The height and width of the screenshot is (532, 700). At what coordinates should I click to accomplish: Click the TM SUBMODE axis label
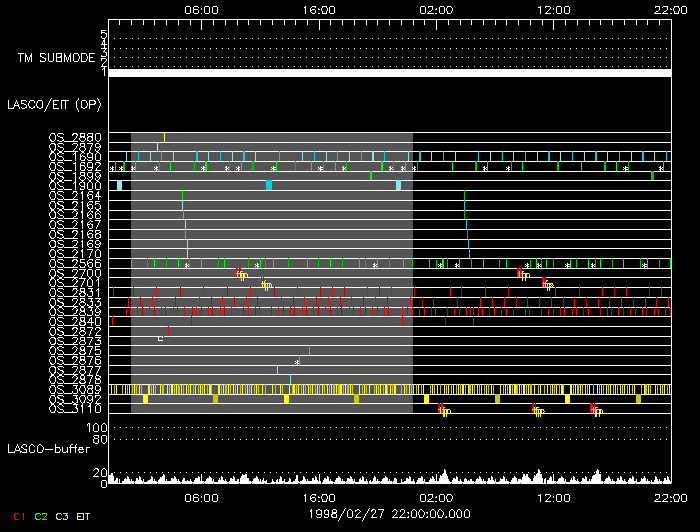coord(57,58)
